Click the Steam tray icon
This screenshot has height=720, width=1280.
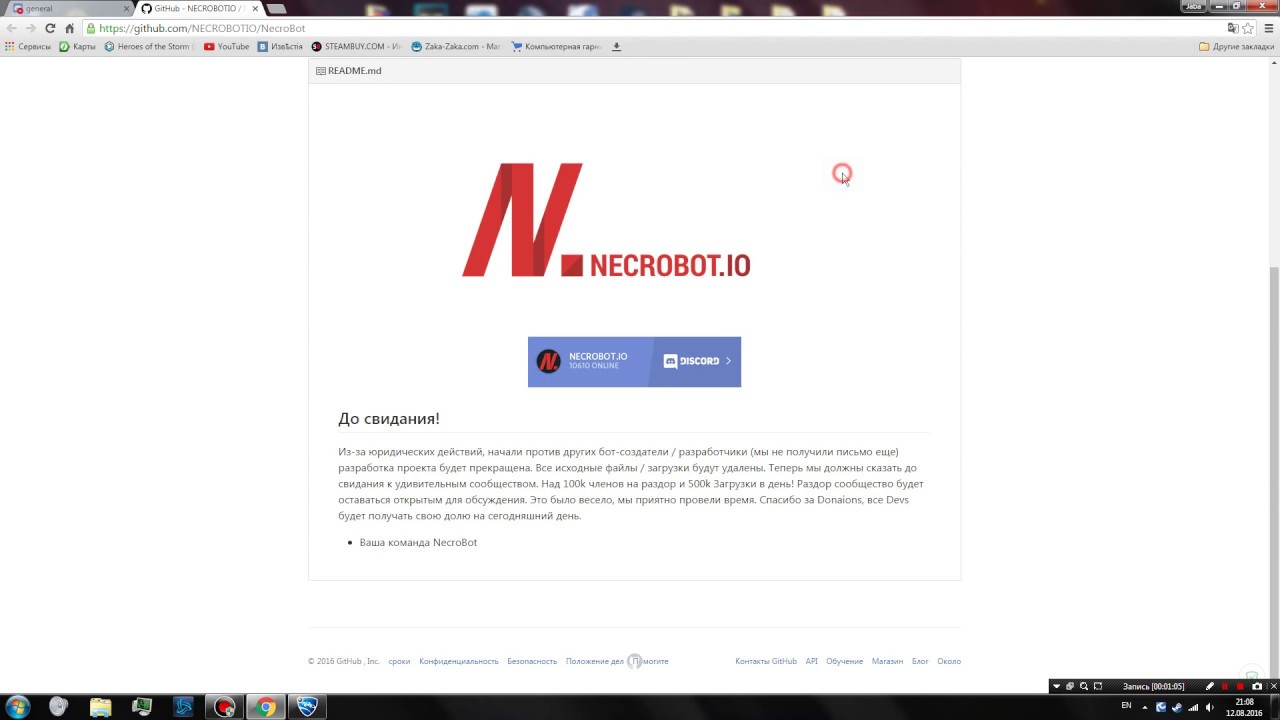[x=1177, y=707]
